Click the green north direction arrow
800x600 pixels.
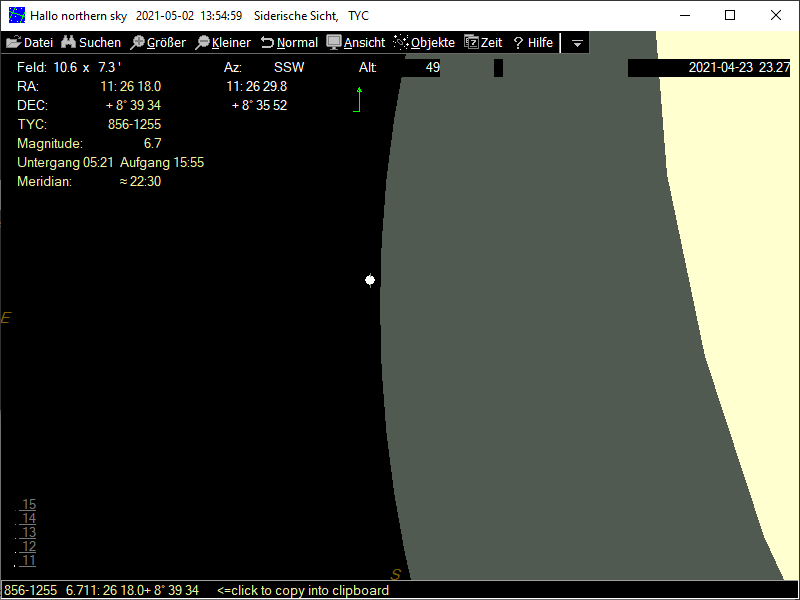tap(359, 98)
